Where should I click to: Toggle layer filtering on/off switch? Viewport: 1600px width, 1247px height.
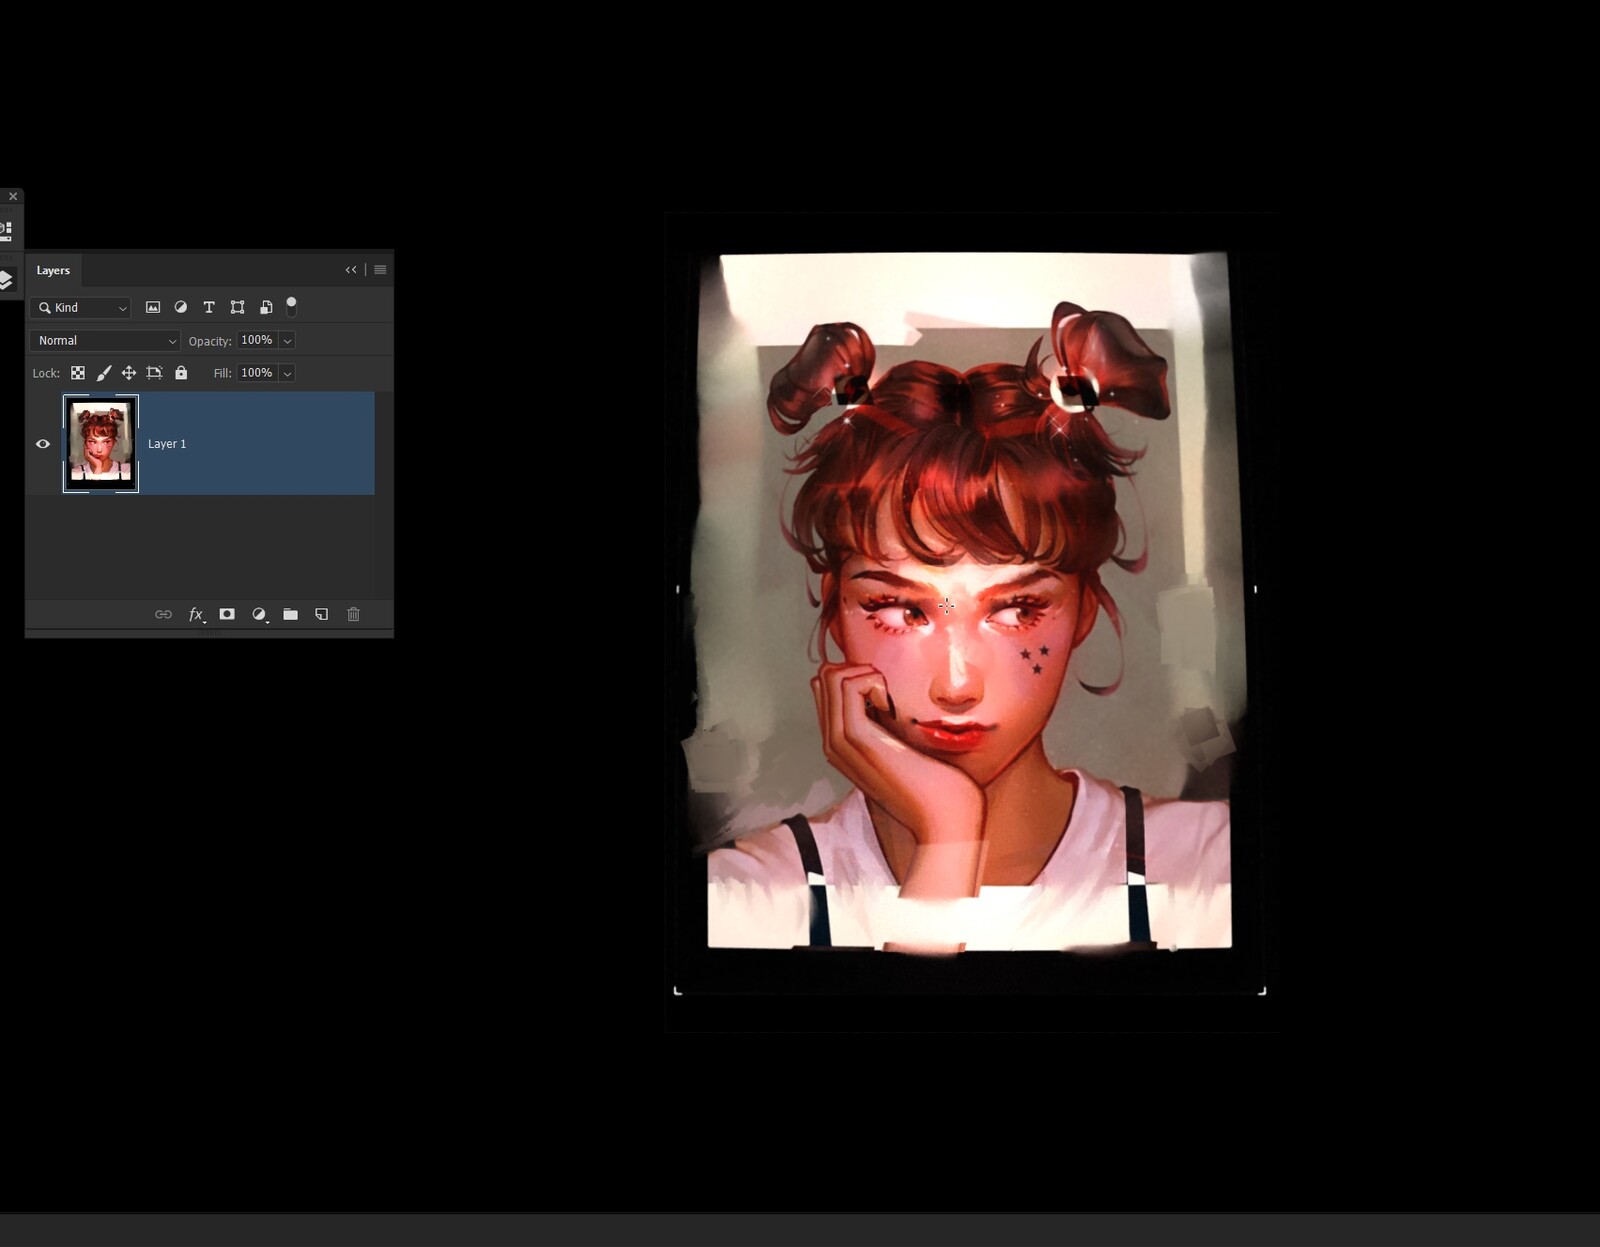click(x=291, y=306)
